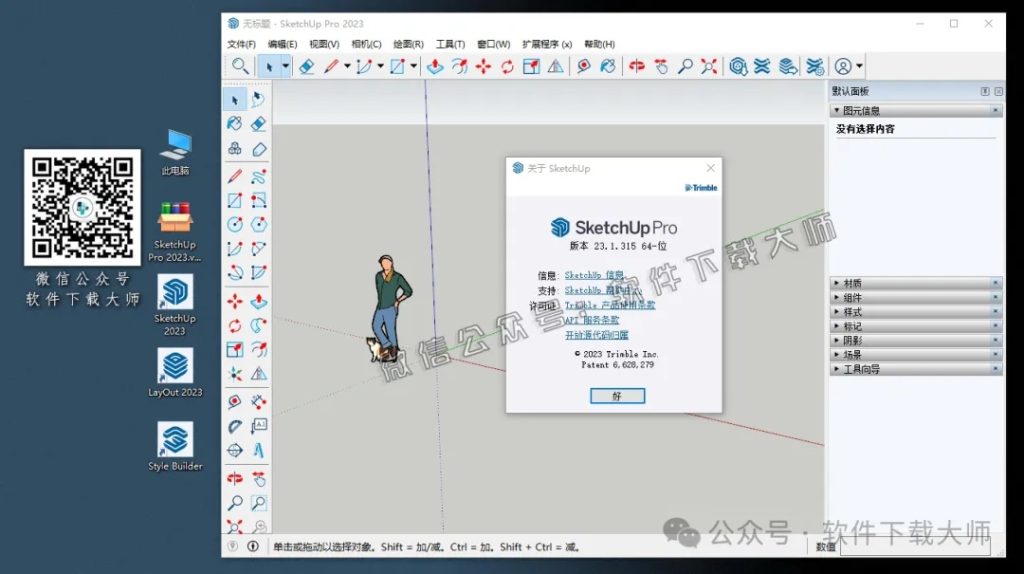This screenshot has height=574, width=1024.
Task: Open the 扩展程序(x) menu
Action: tap(547, 44)
